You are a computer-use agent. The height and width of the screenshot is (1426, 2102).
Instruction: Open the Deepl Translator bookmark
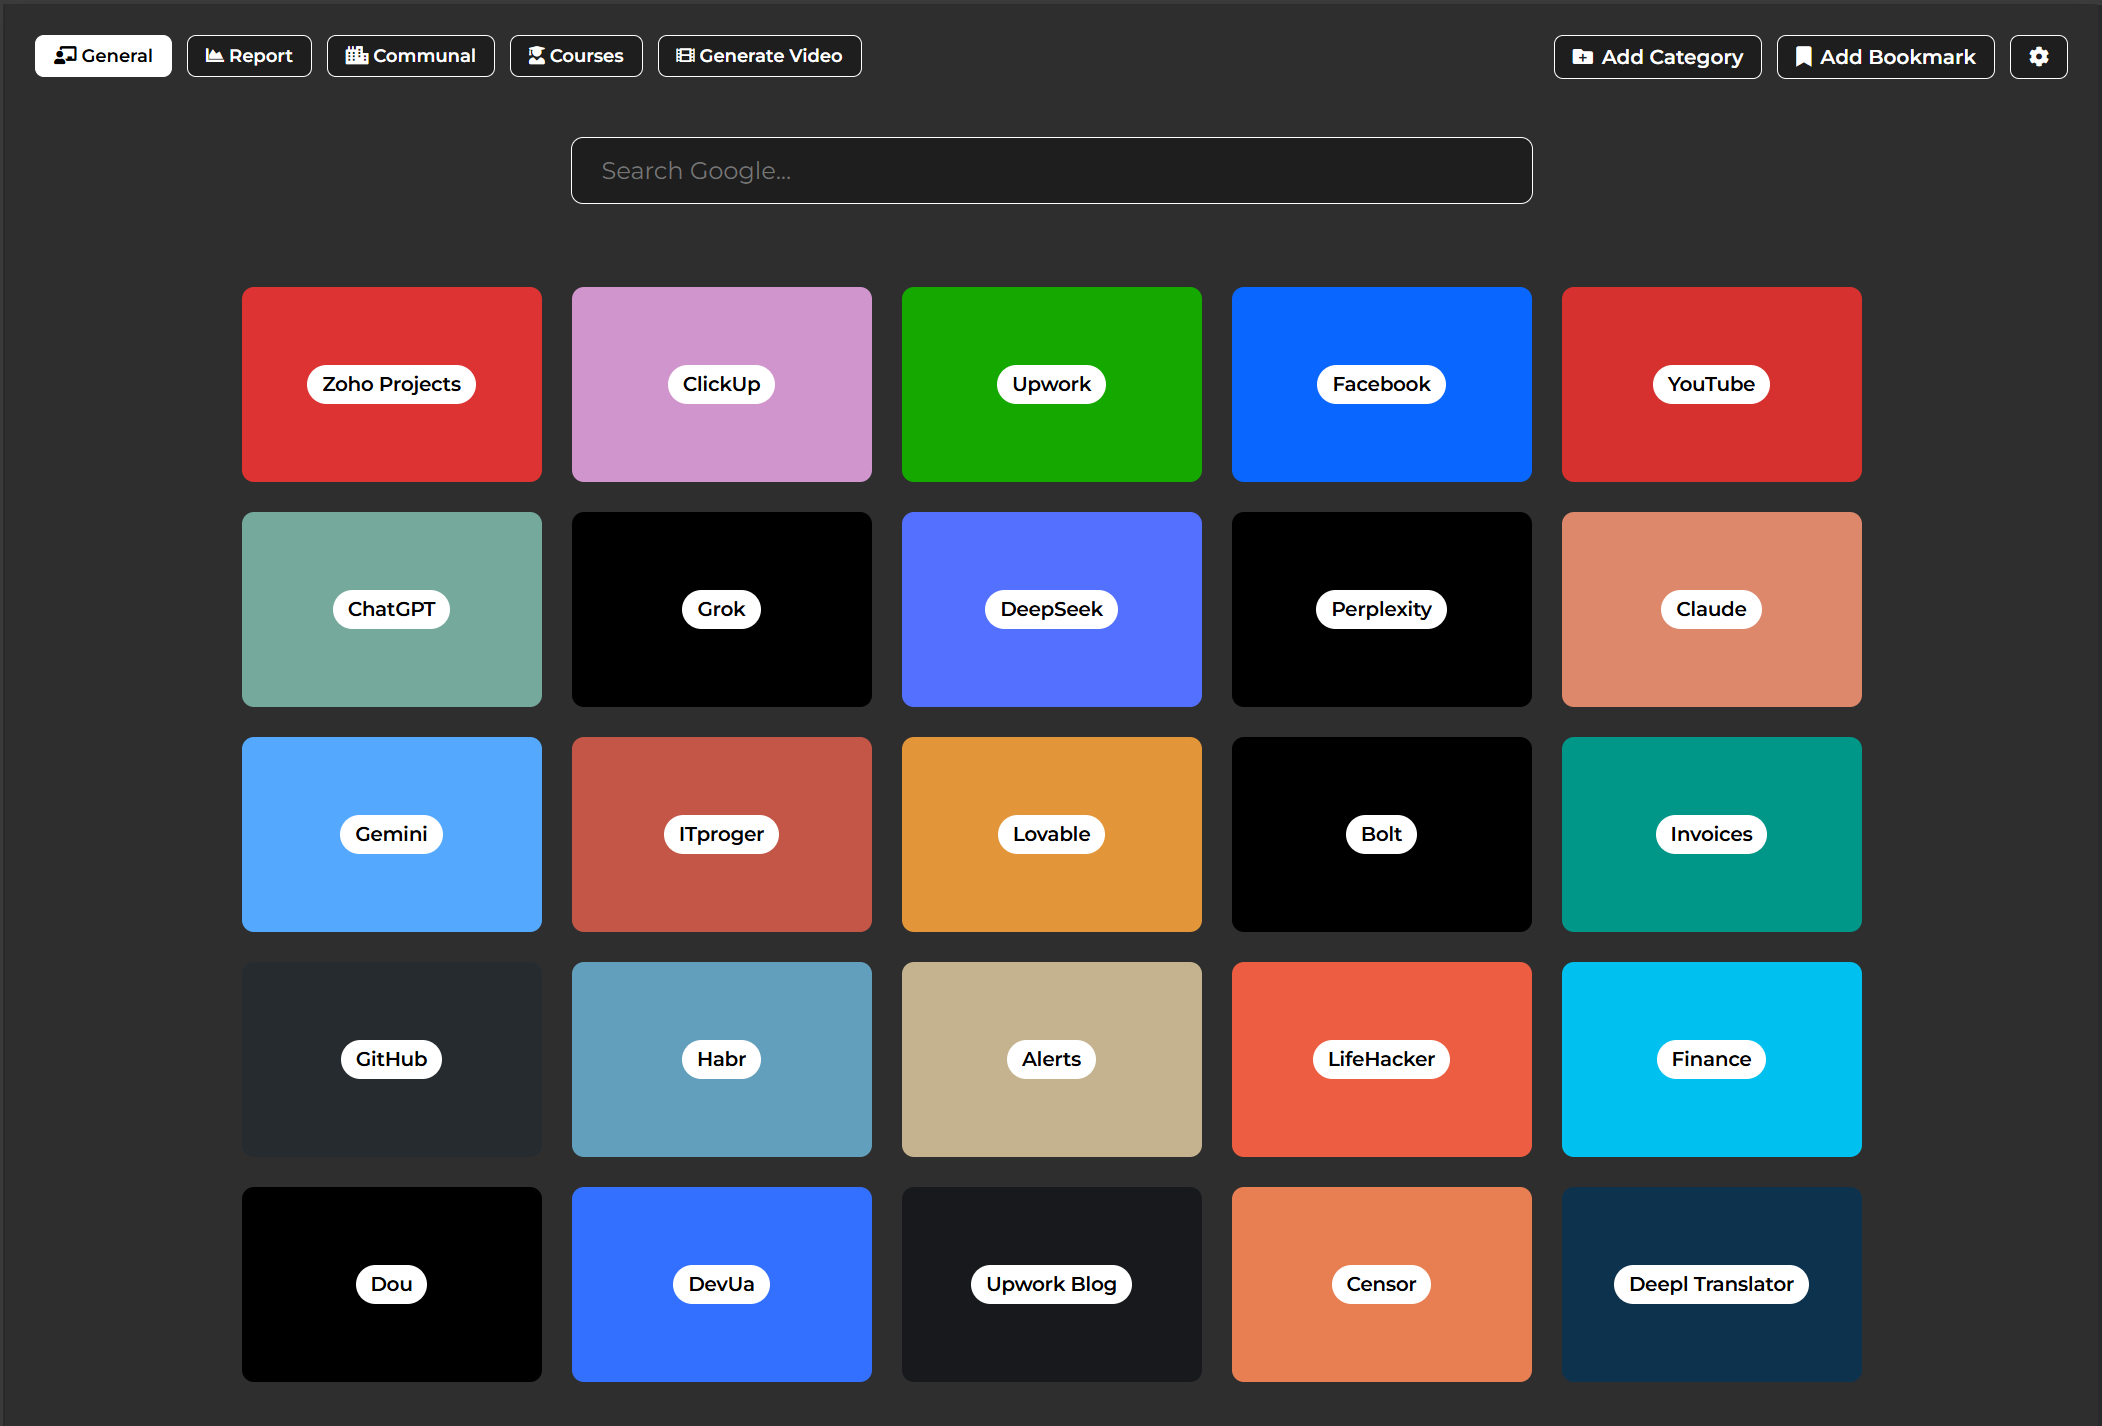[x=1711, y=1284]
